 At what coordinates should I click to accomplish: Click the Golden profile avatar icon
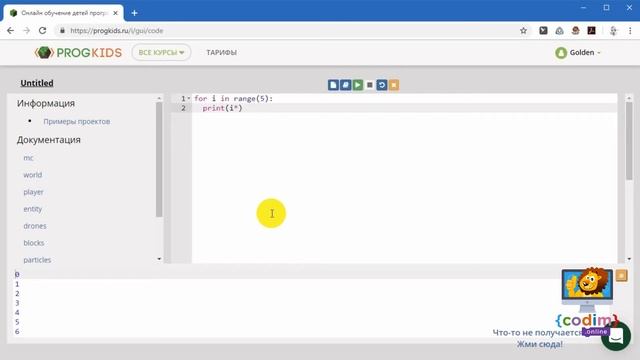point(561,53)
